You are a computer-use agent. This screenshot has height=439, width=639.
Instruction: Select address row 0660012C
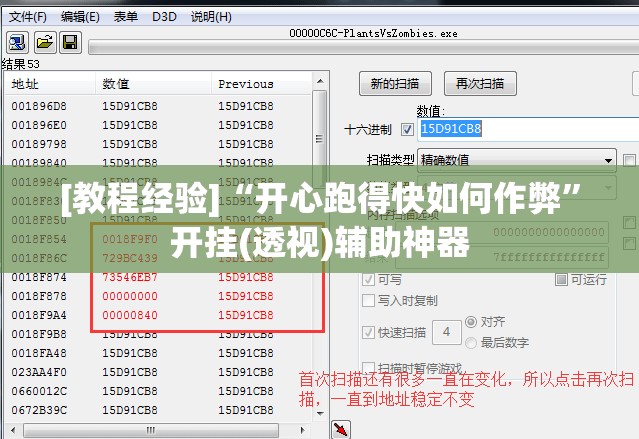coord(158,391)
